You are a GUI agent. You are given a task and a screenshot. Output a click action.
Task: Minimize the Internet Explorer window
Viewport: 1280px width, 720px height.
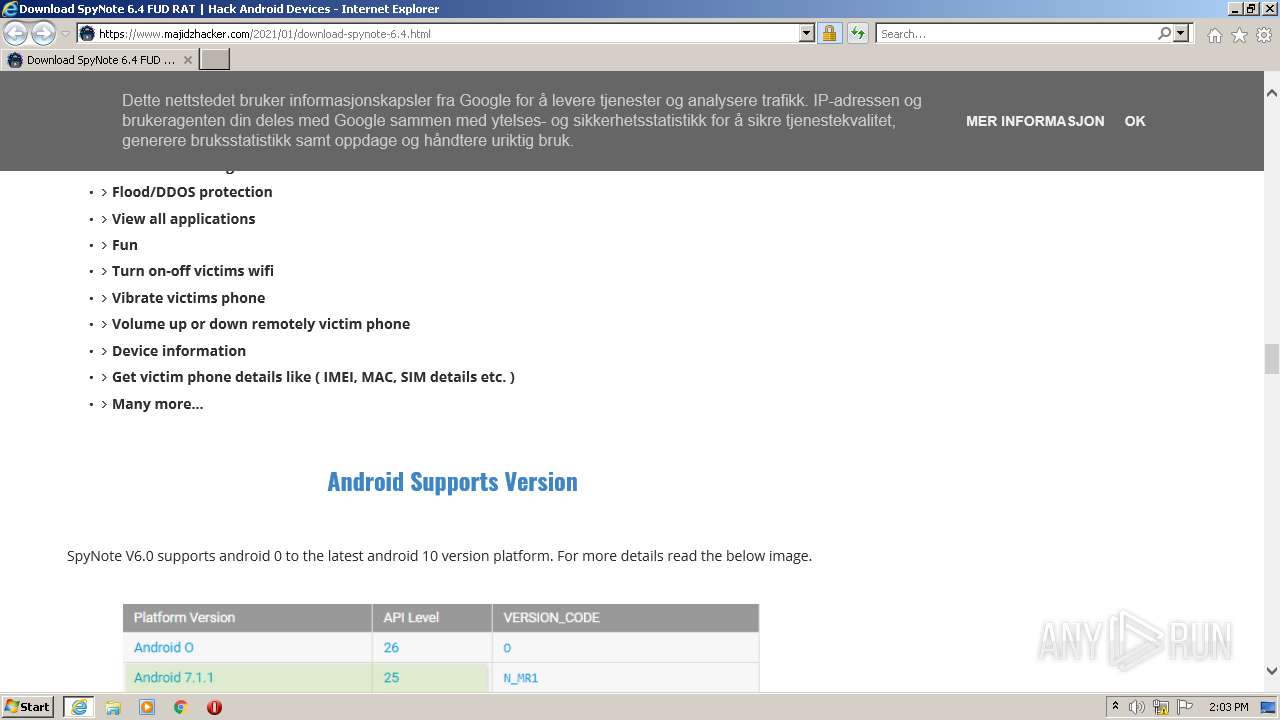tap(1234, 8)
